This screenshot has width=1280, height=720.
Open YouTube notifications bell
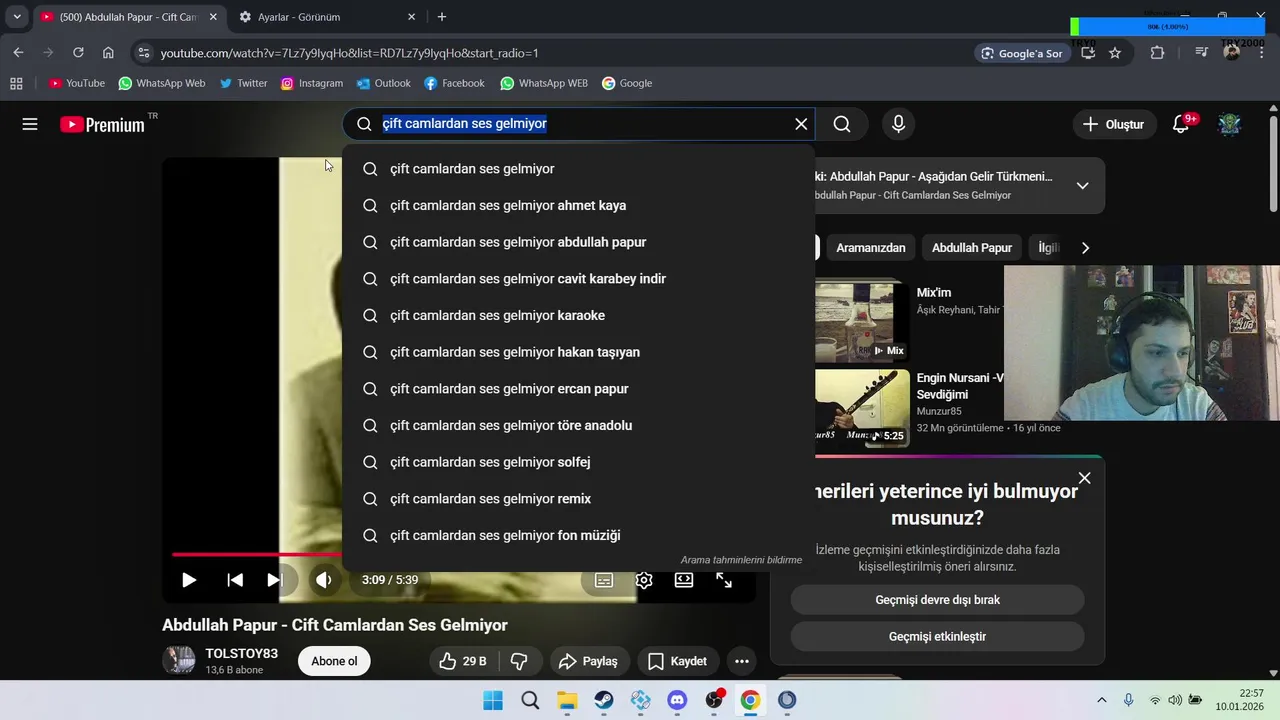point(1181,124)
